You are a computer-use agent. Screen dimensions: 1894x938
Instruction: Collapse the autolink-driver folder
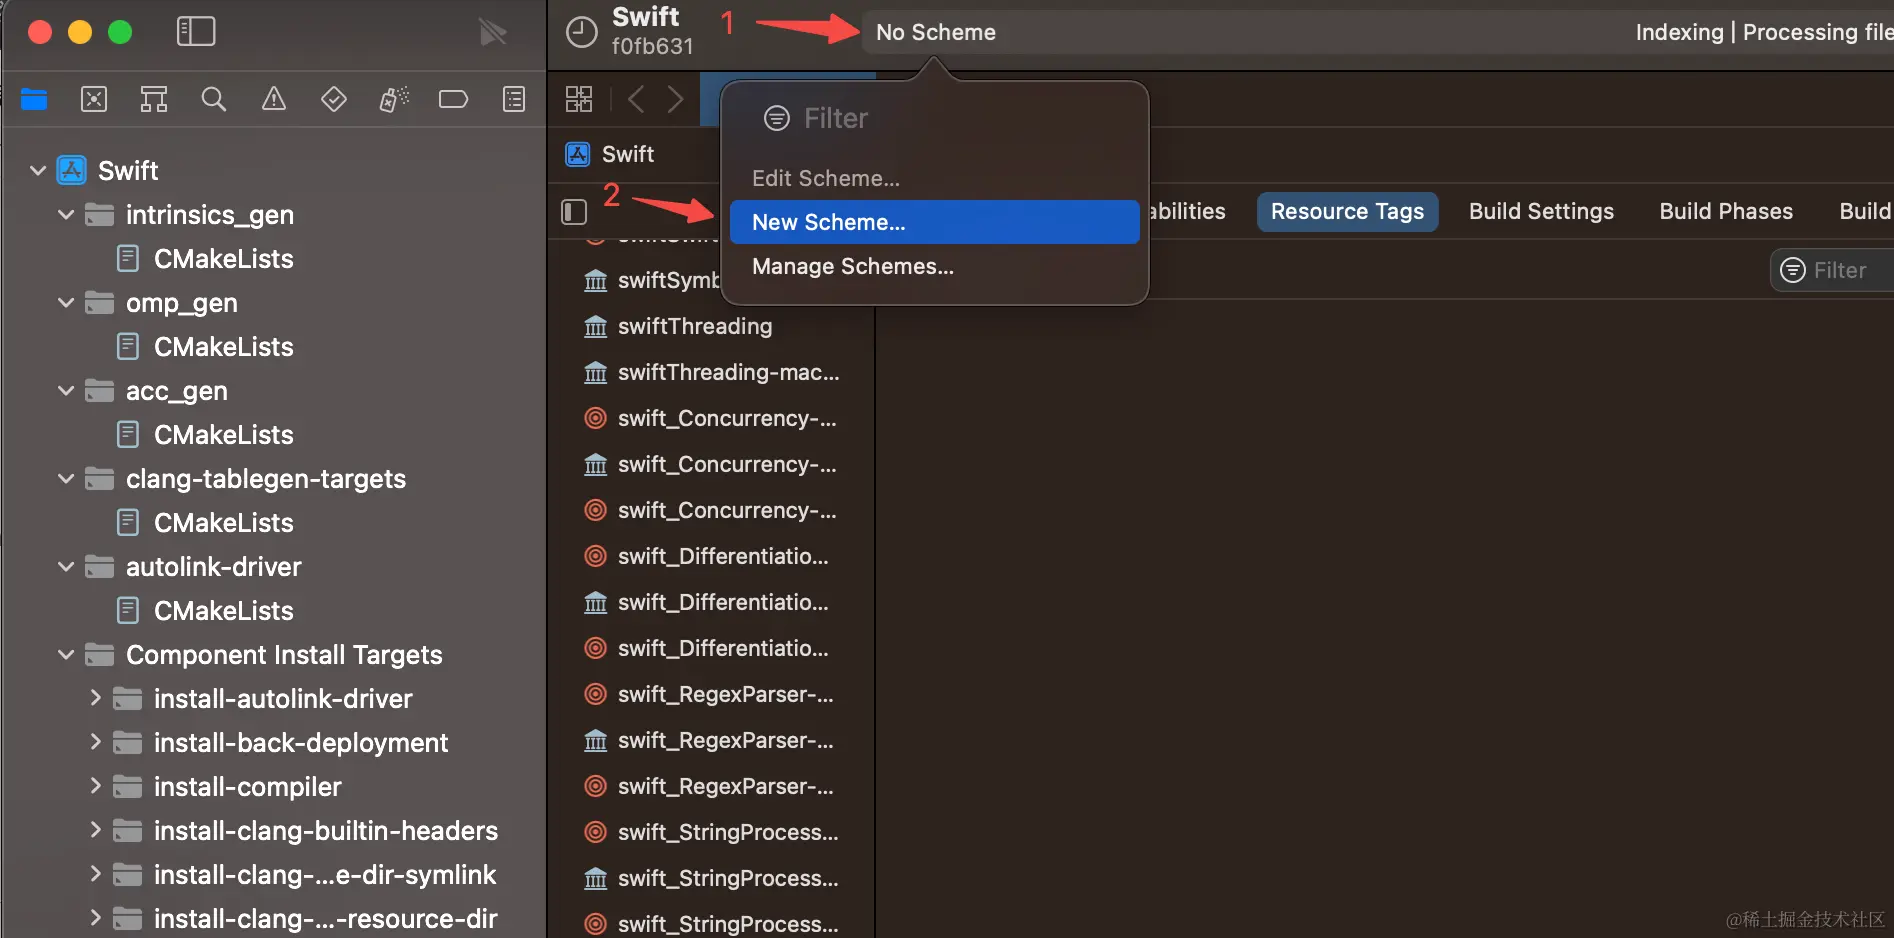pyautogui.click(x=66, y=567)
